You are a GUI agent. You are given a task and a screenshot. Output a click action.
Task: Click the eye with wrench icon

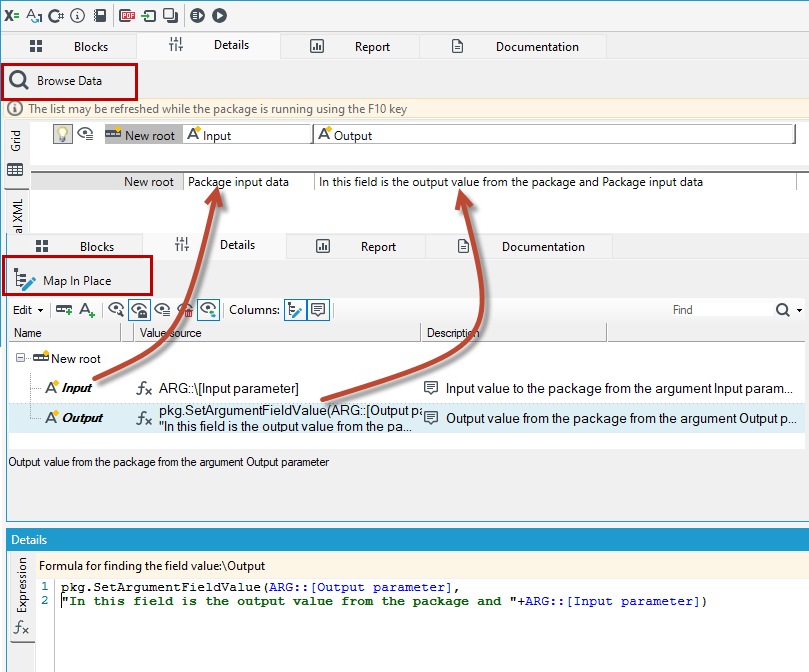(116, 310)
